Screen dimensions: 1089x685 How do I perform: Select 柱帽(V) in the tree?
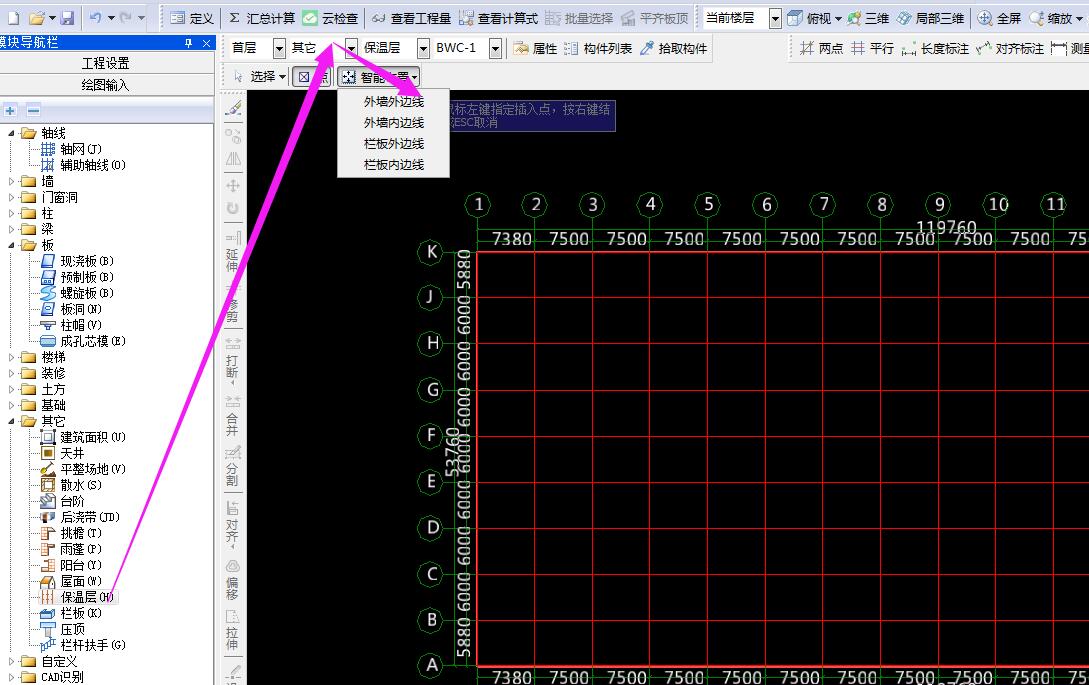coord(81,325)
